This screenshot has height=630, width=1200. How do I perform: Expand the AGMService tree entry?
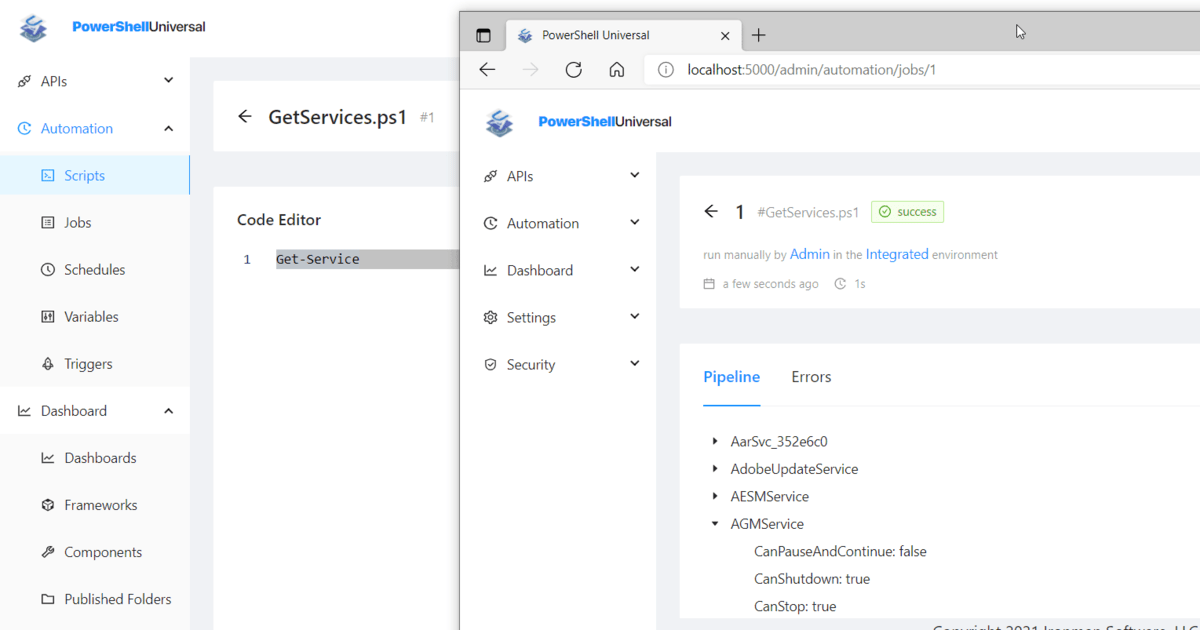[714, 523]
